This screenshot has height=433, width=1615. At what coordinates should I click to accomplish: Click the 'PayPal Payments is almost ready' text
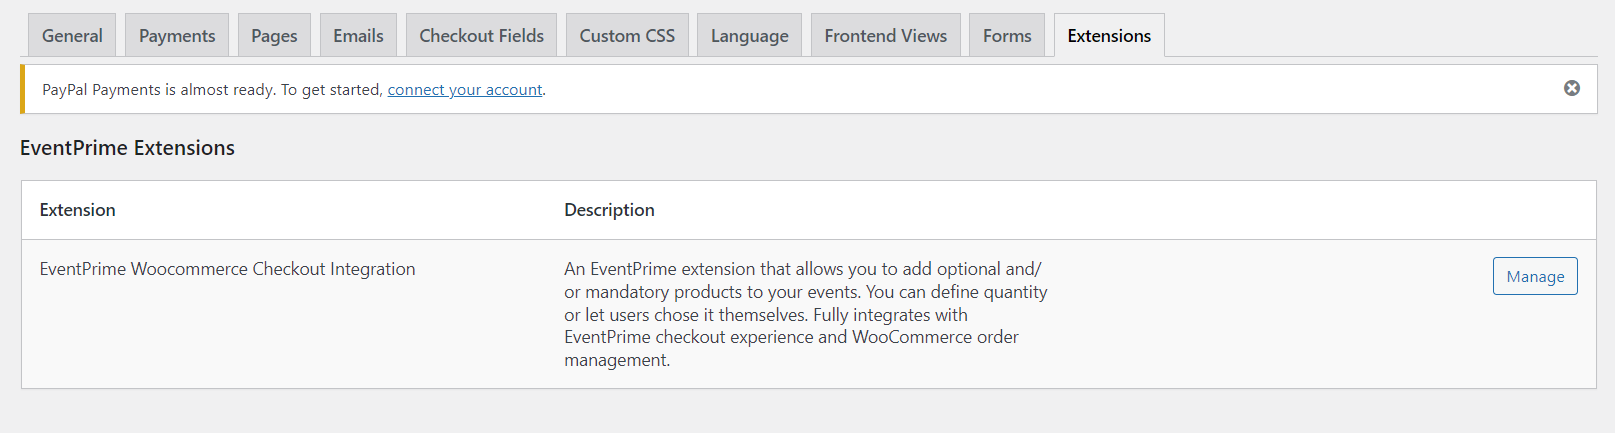pos(212,90)
